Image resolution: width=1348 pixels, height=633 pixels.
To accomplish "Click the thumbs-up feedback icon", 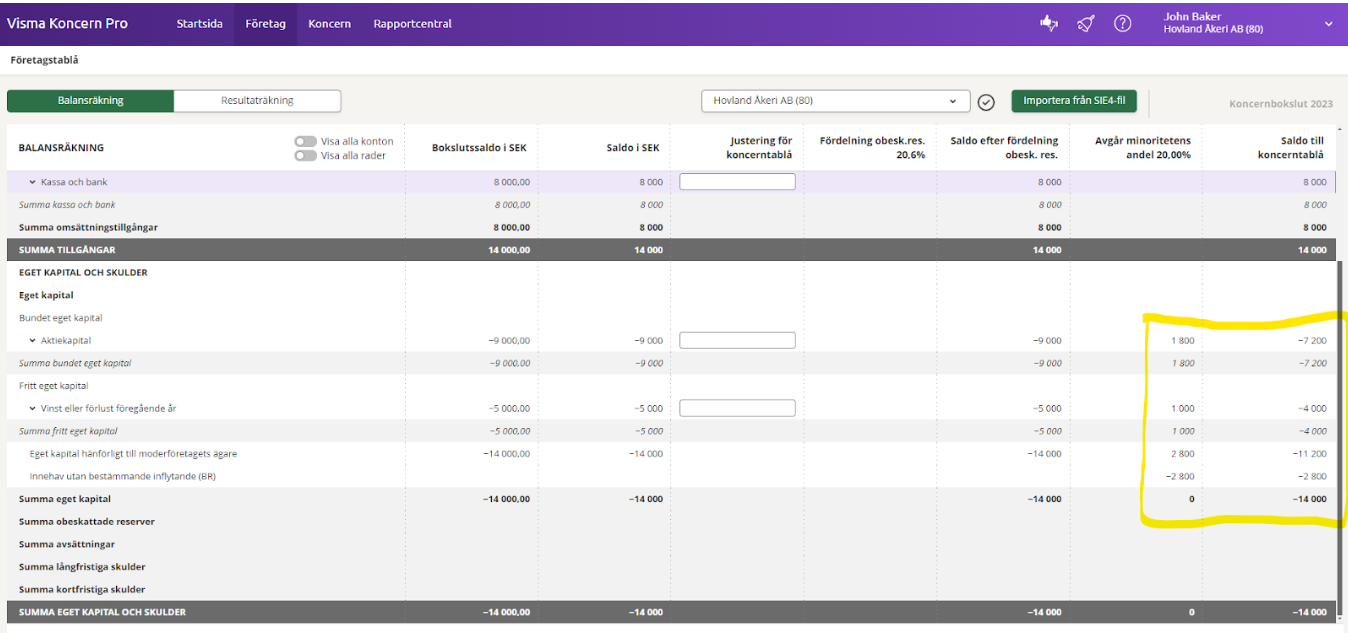I will point(1049,24).
